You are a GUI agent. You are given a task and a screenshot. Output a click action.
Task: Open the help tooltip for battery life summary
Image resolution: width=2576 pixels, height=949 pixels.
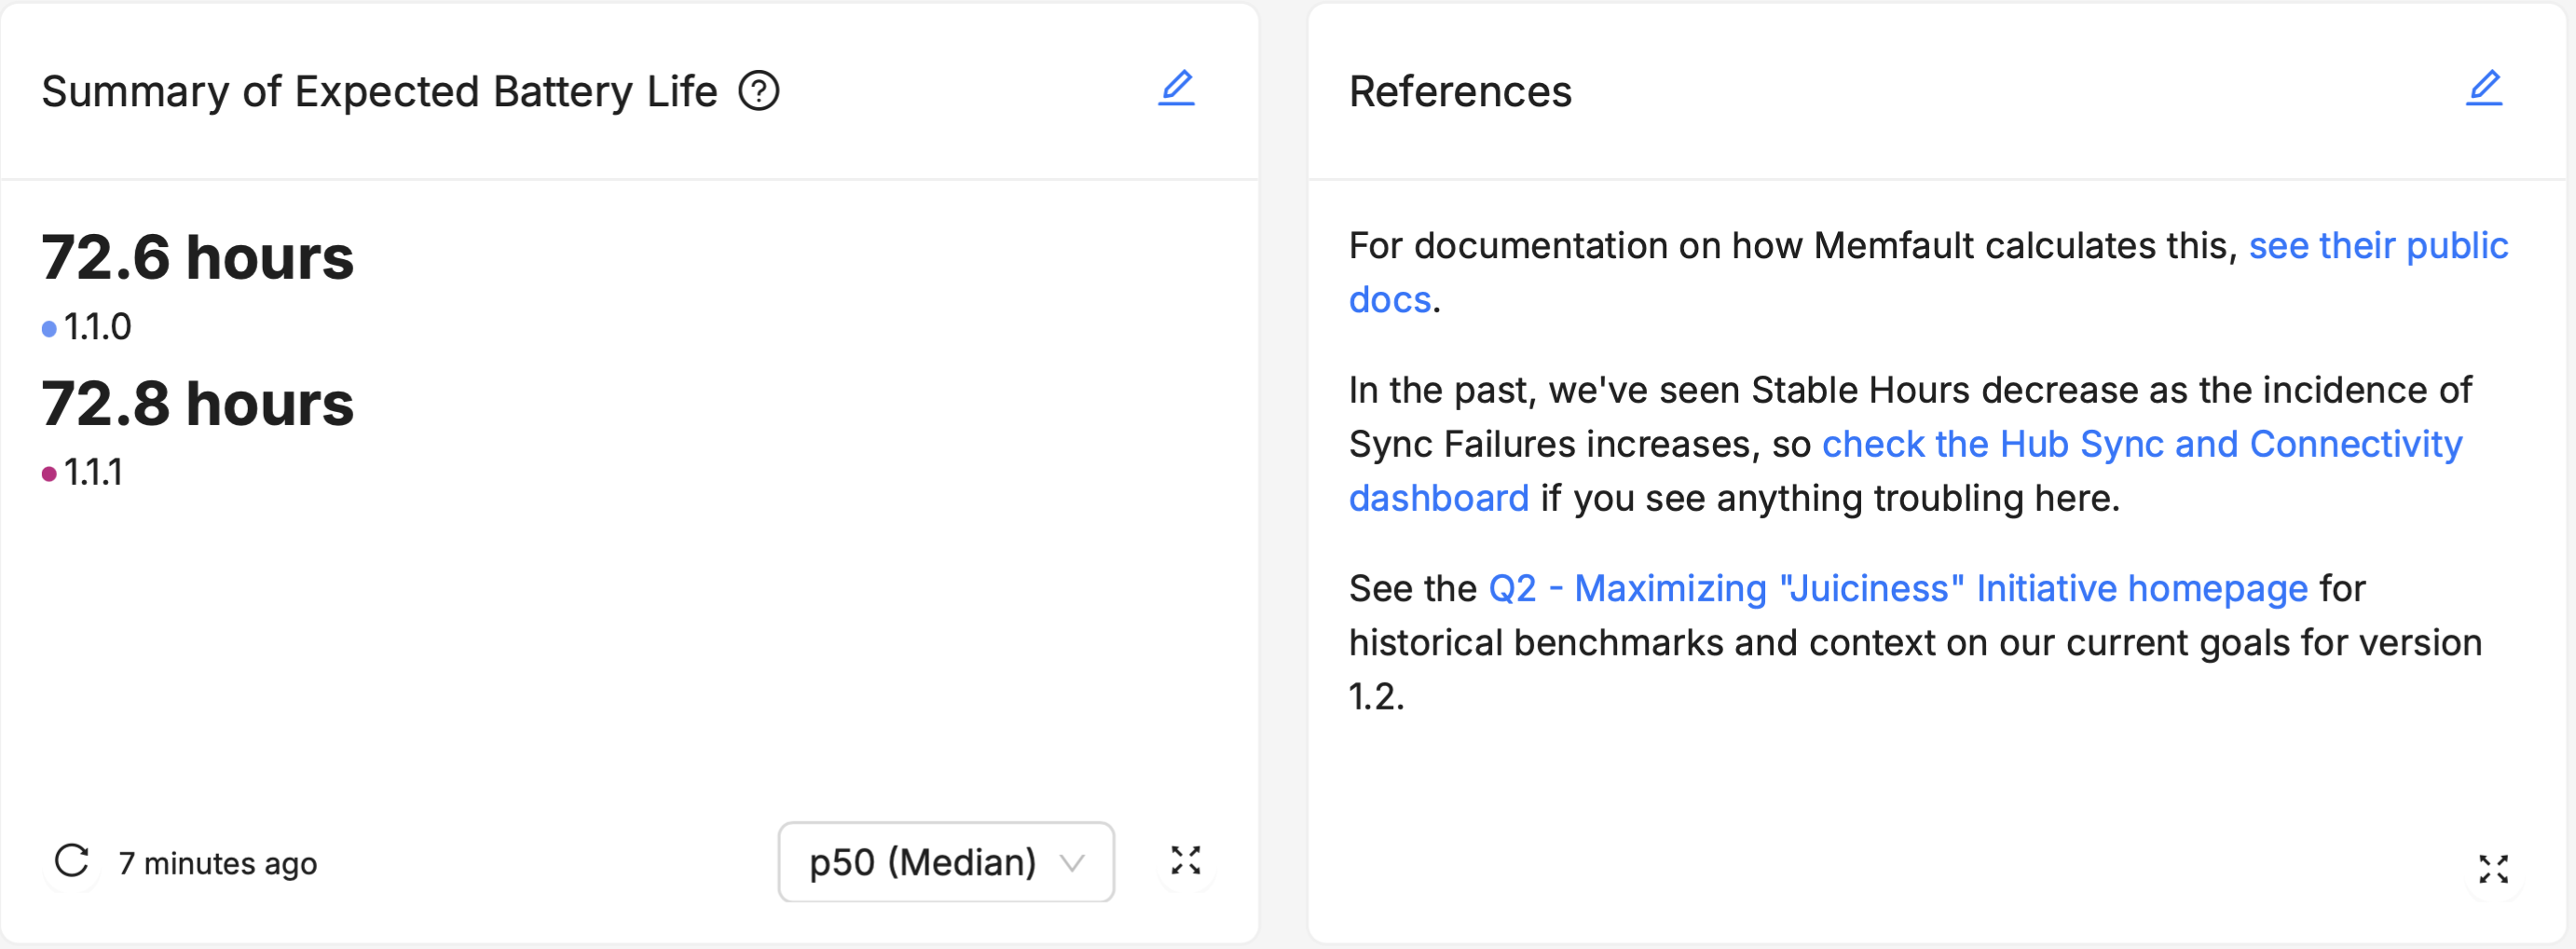tap(760, 91)
